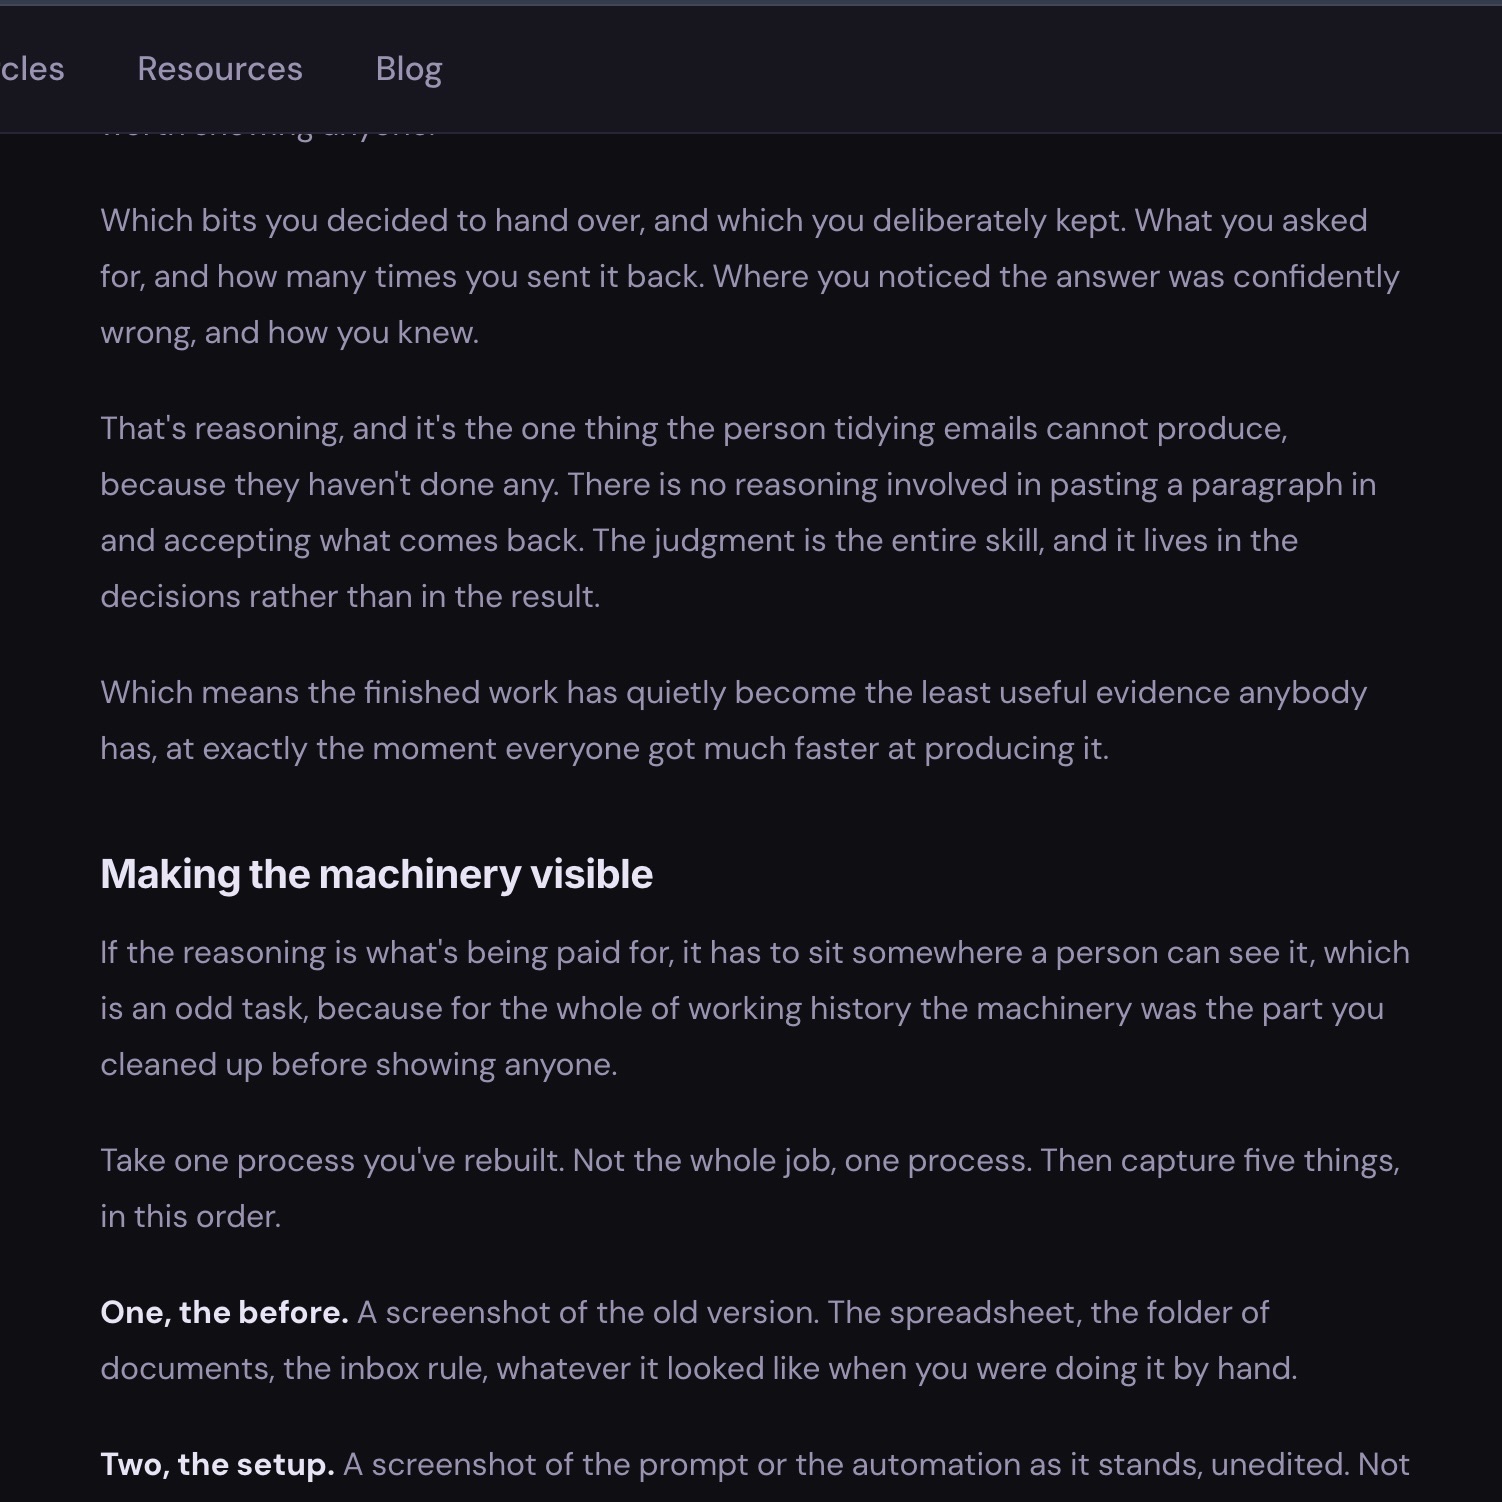
Task: Click the line starting "for, and how many times"
Action: [x=750, y=276]
